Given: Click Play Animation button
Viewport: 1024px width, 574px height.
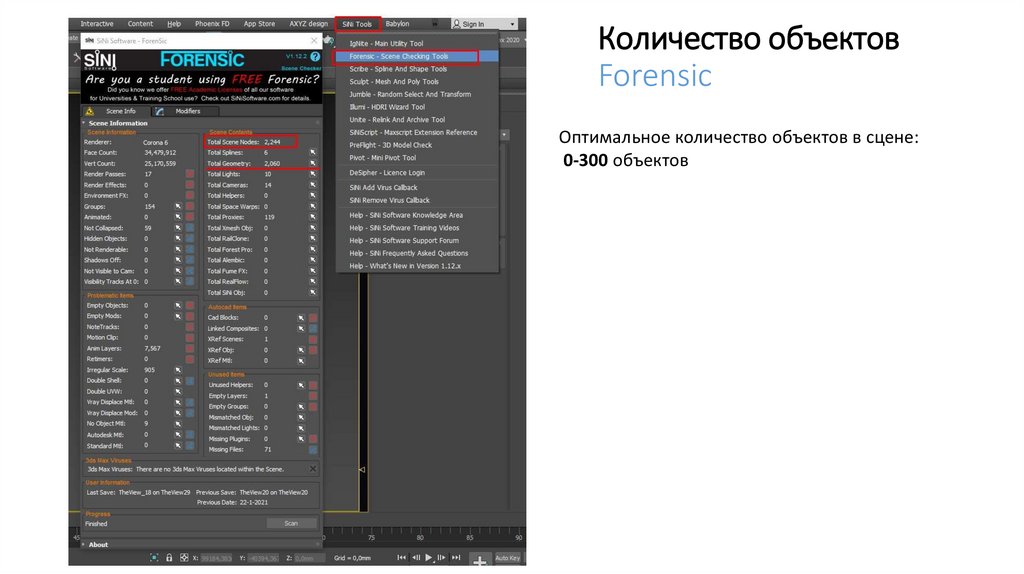Looking at the screenshot, I should point(428,558).
